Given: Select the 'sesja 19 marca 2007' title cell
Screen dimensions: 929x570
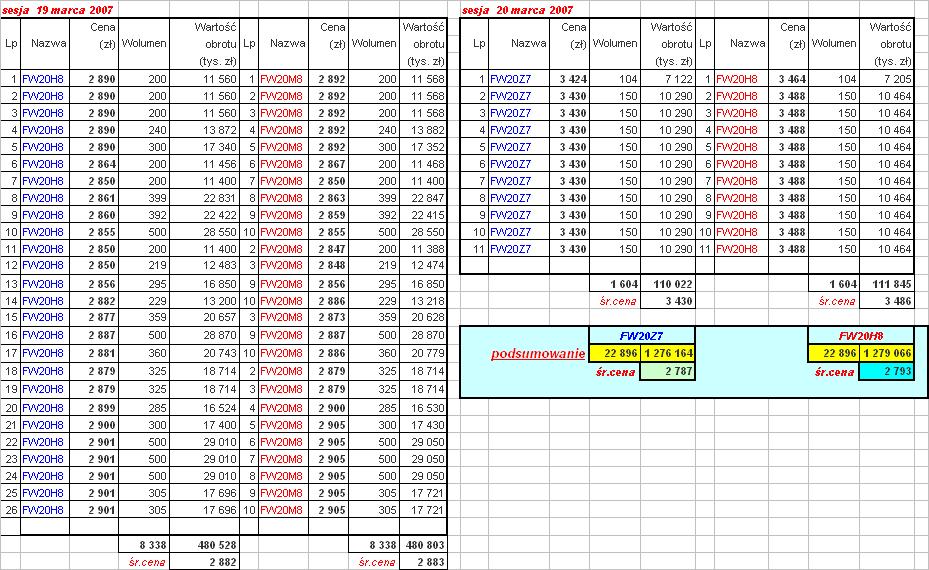Looking at the screenshot, I should [x=57, y=9].
